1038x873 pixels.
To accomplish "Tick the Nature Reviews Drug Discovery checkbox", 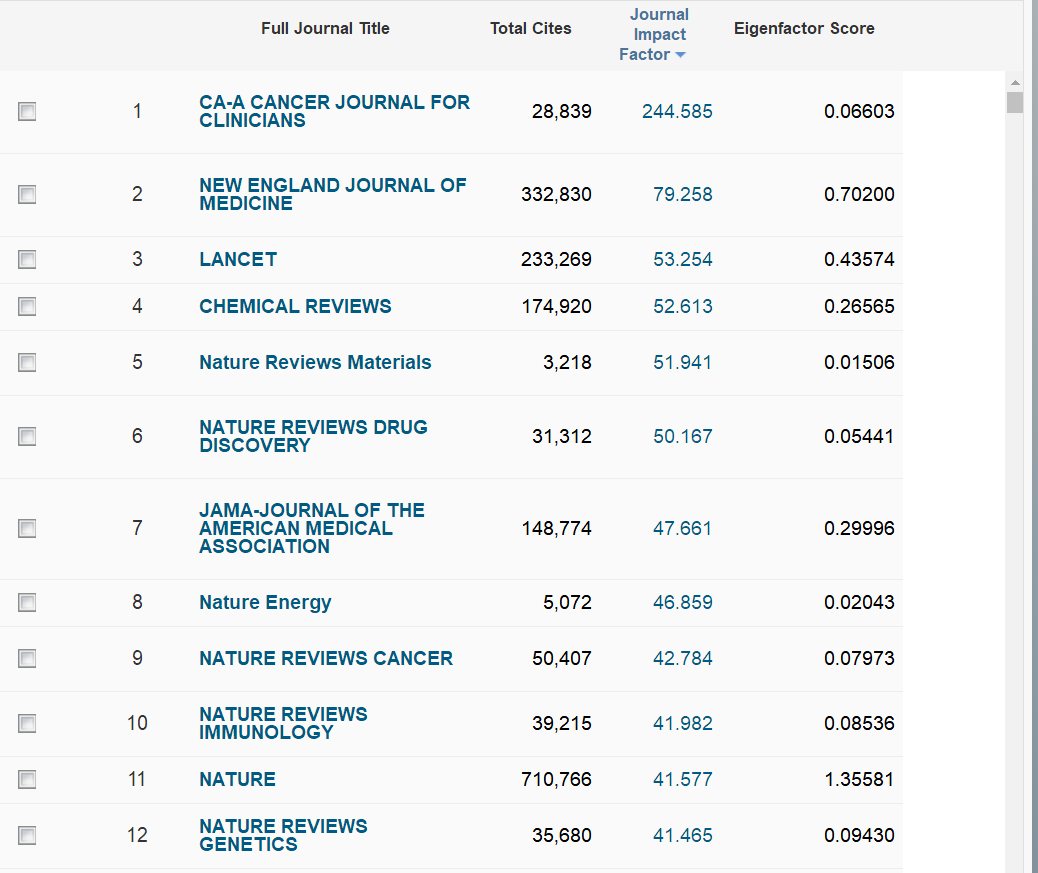I will [27, 437].
